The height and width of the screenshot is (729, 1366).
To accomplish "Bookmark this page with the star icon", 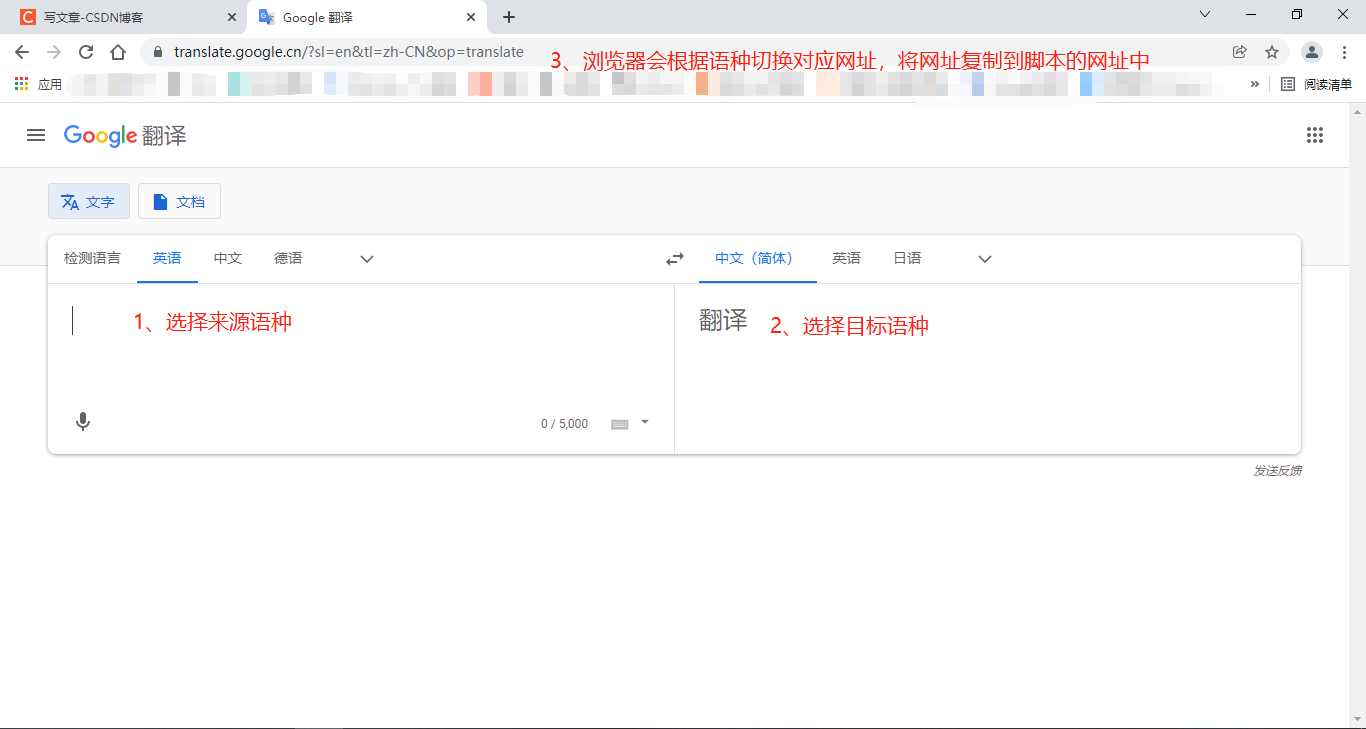I will coord(1271,51).
